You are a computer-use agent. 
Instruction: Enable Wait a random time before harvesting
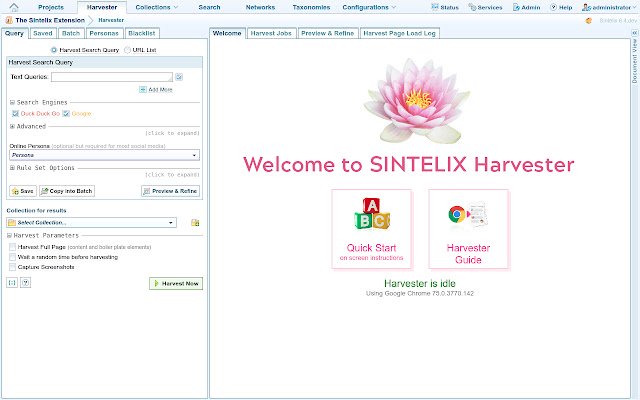[x=13, y=257]
